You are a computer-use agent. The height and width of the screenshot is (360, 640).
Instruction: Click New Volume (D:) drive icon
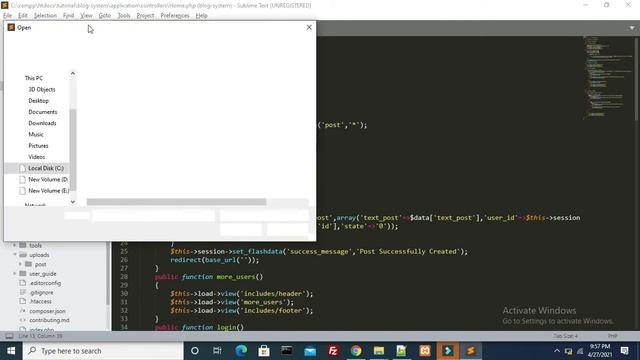click(22, 180)
